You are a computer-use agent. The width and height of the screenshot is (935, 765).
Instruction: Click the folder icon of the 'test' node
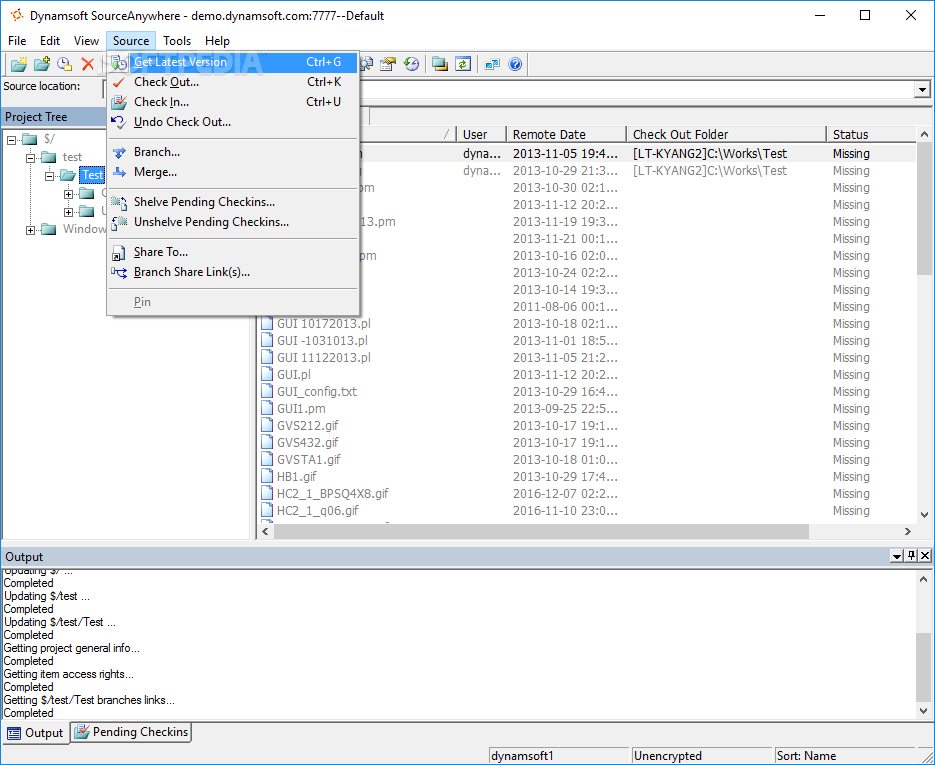tap(49, 157)
